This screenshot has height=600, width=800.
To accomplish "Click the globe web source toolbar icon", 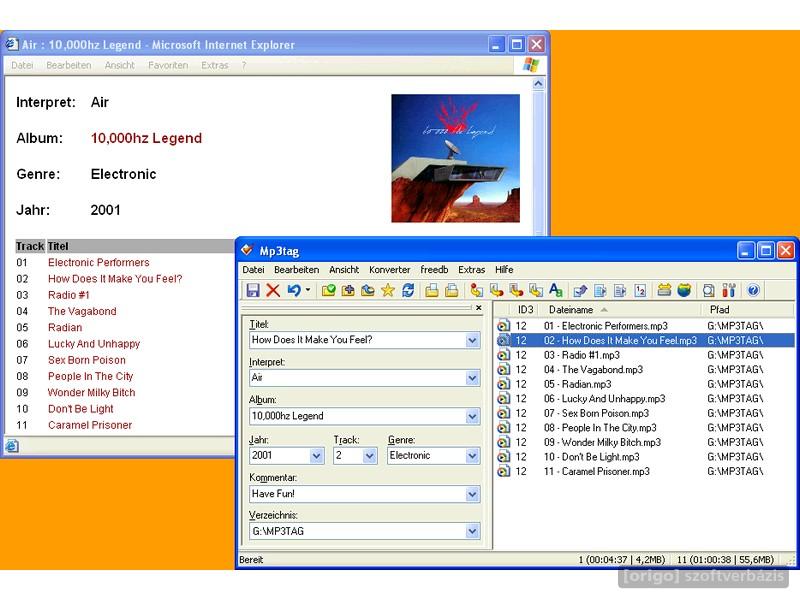I will pyautogui.click(x=684, y=290).
